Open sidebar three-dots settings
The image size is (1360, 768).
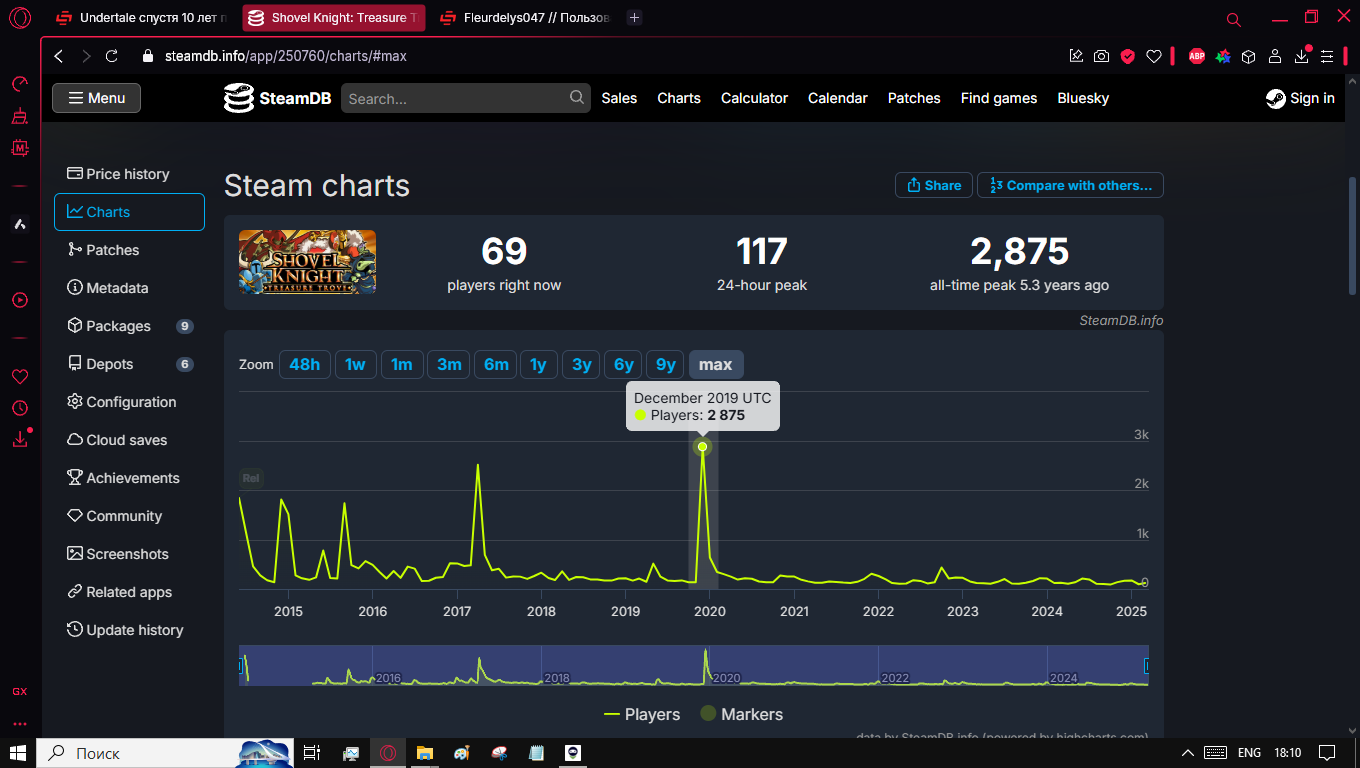20,724
